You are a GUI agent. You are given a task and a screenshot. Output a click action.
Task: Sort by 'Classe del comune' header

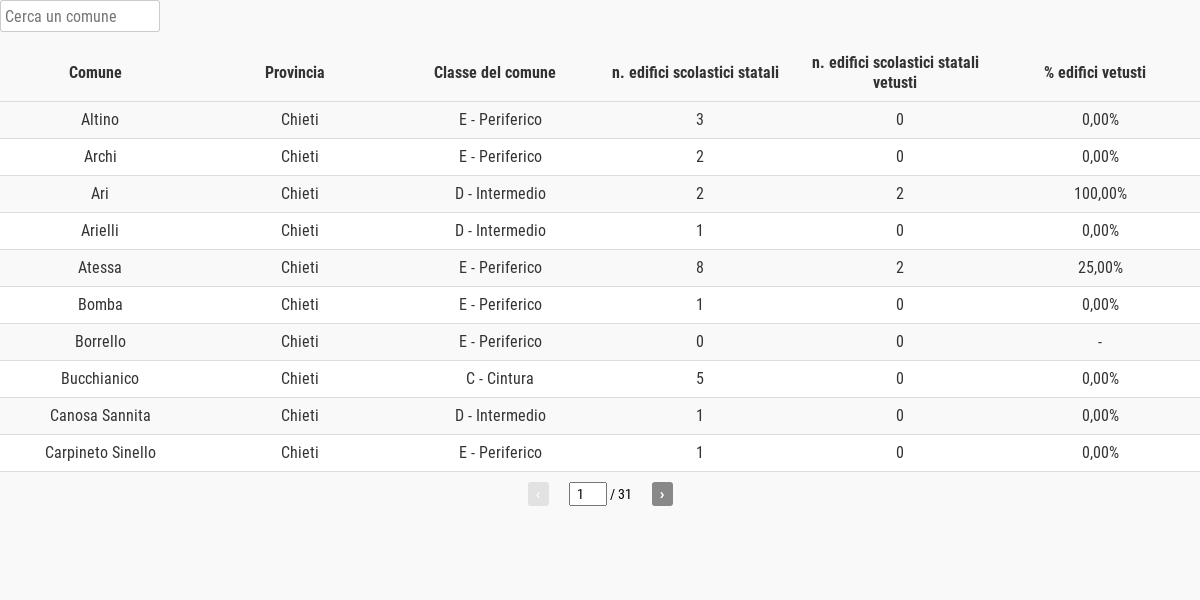(x=495, y=72)
